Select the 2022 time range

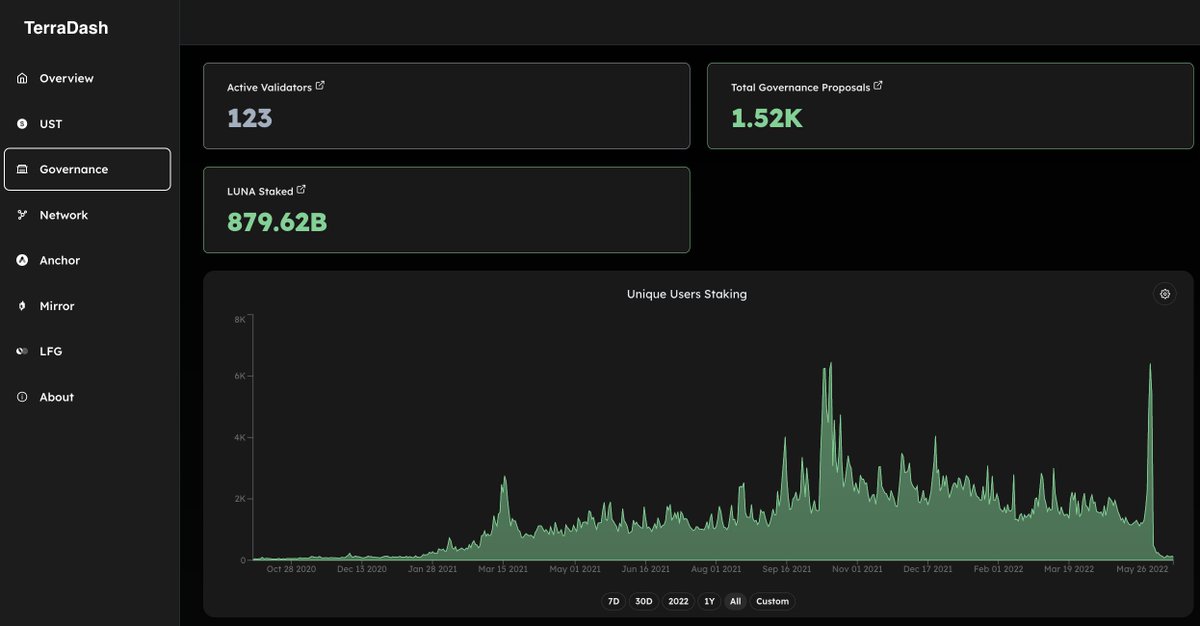[x=678, y=601]
